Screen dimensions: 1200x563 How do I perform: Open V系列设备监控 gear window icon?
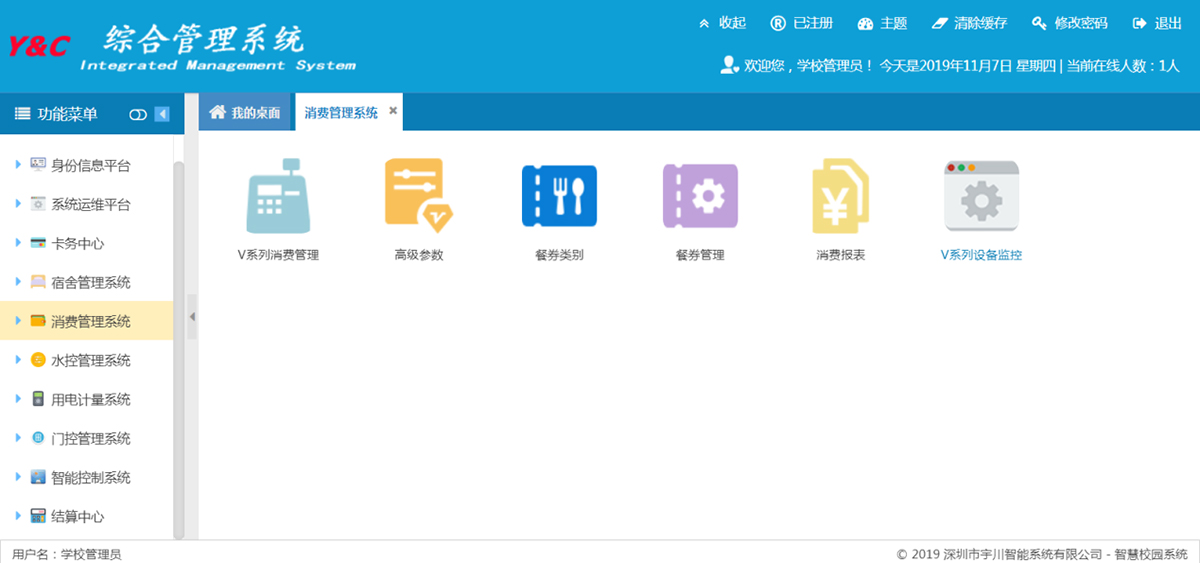click(x=981, y=196)
